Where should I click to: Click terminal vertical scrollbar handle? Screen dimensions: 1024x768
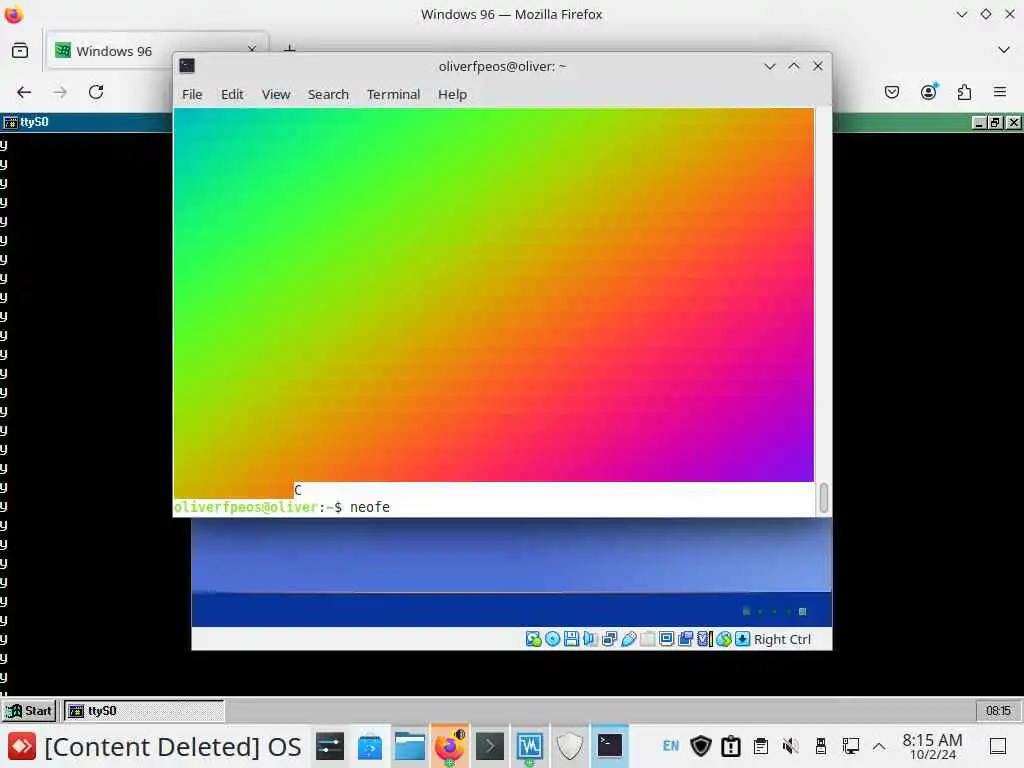pos(824,498)
